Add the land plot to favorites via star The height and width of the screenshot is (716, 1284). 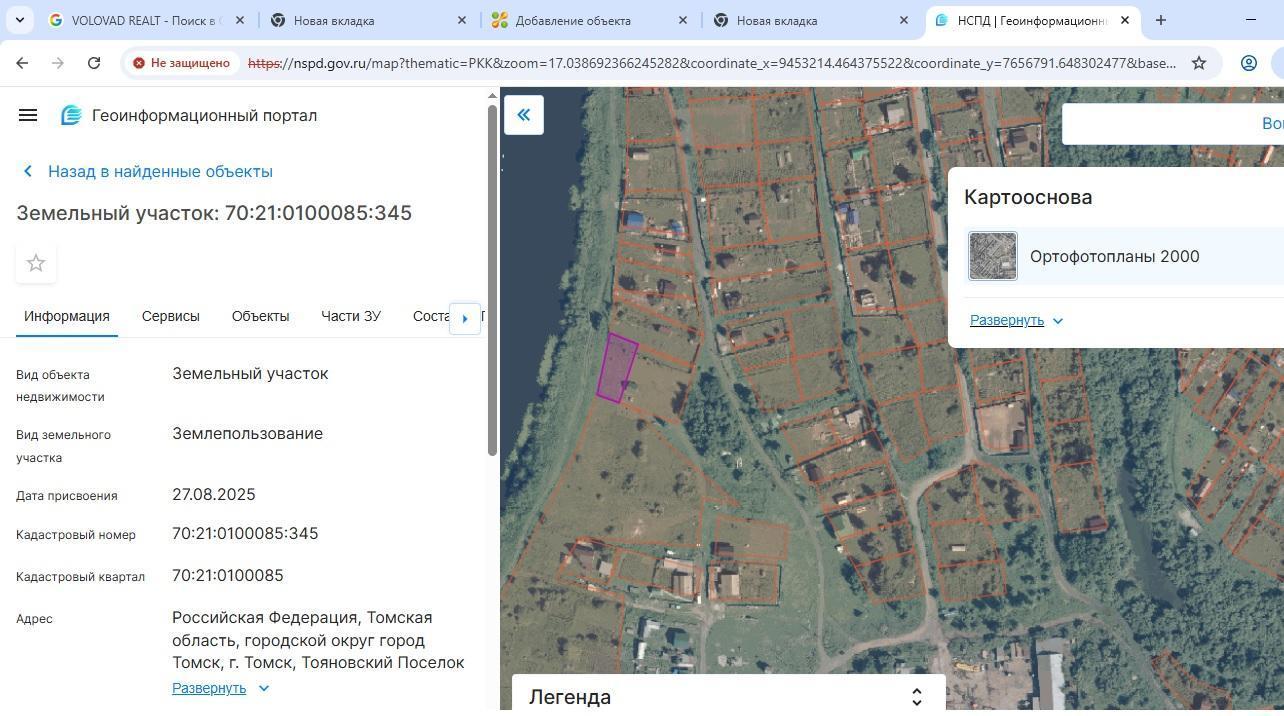coord(36,263)
